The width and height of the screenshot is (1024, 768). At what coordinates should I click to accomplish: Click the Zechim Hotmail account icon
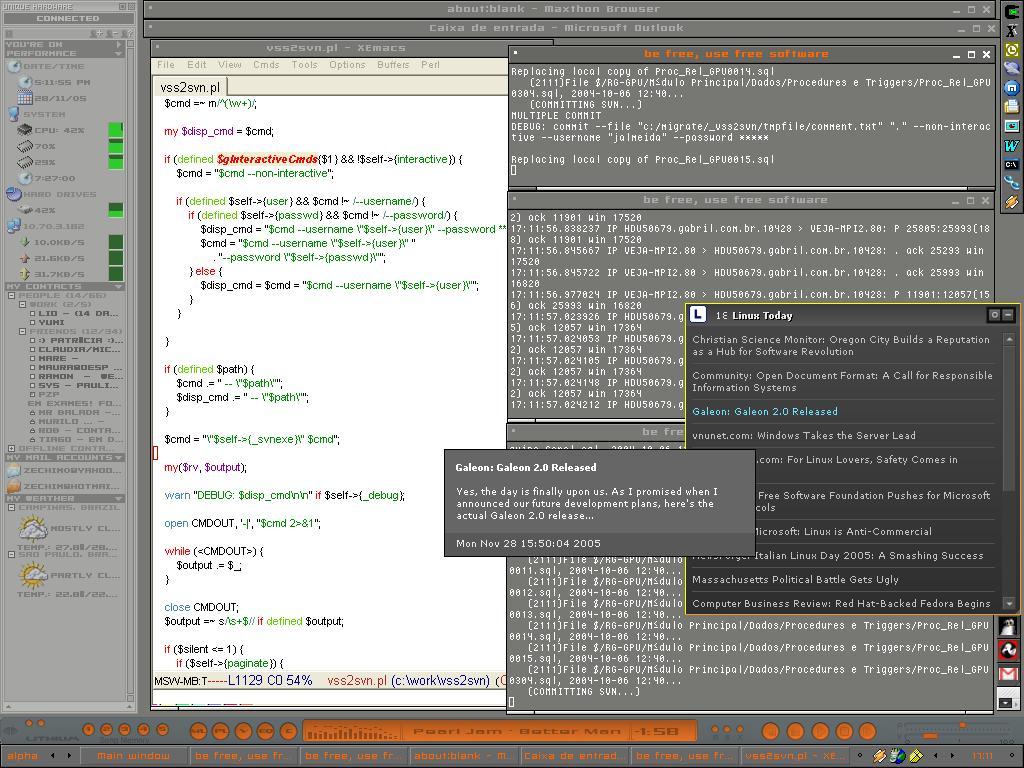pos(14,487)
